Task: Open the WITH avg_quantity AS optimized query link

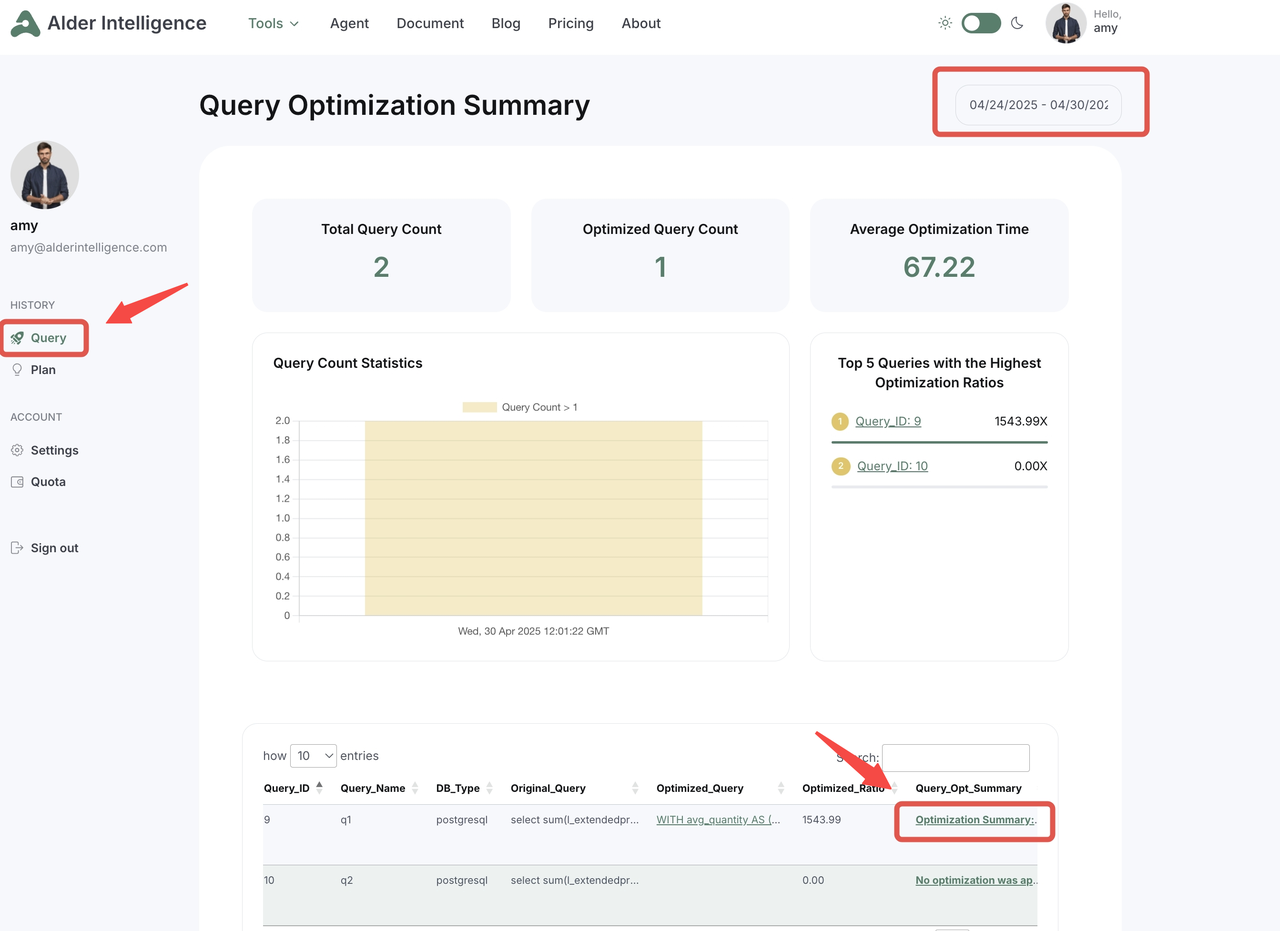Action: (x=719, y=820)
